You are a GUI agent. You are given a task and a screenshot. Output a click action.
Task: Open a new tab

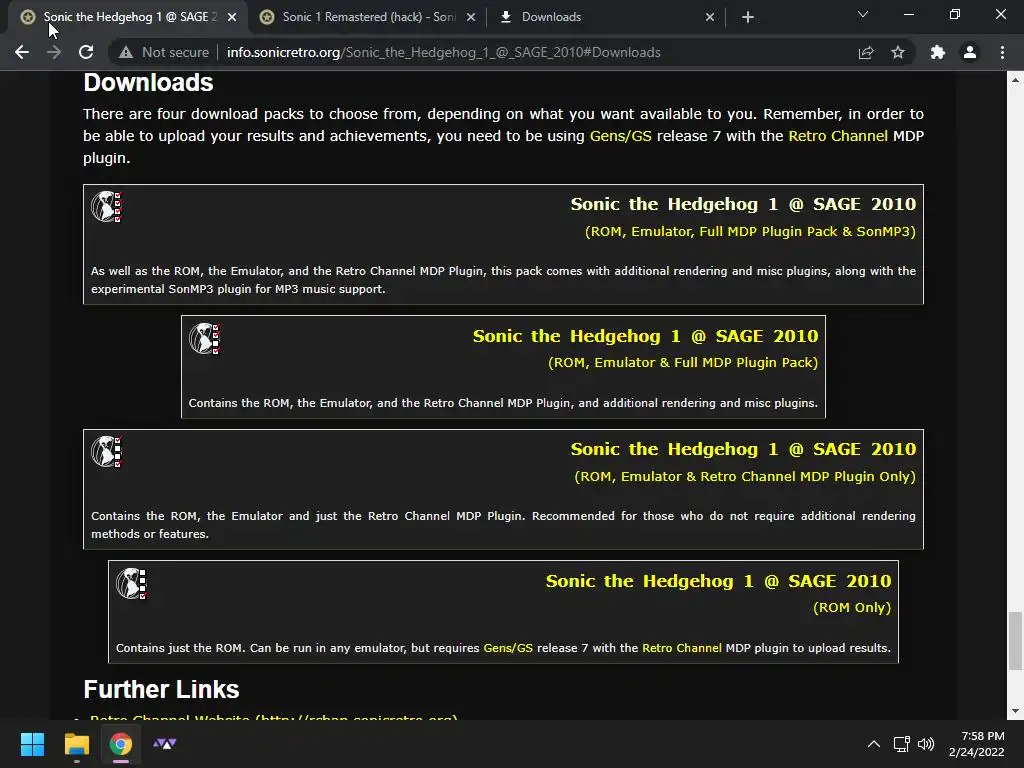pyautogui.click(x=748, y=17)
